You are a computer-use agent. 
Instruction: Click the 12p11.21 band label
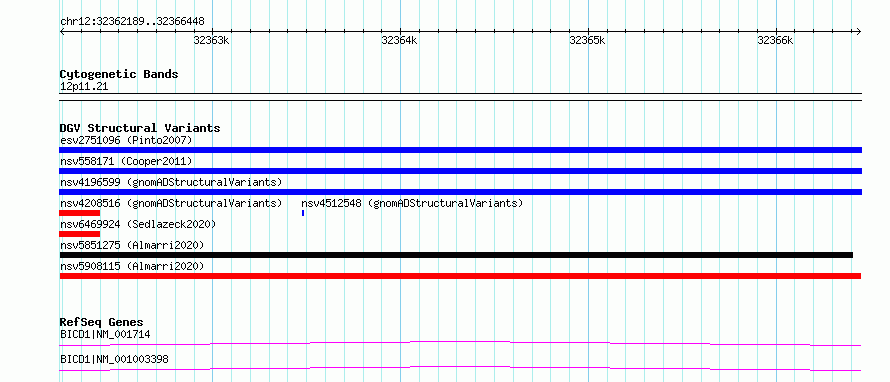click(x=84, y=86)
